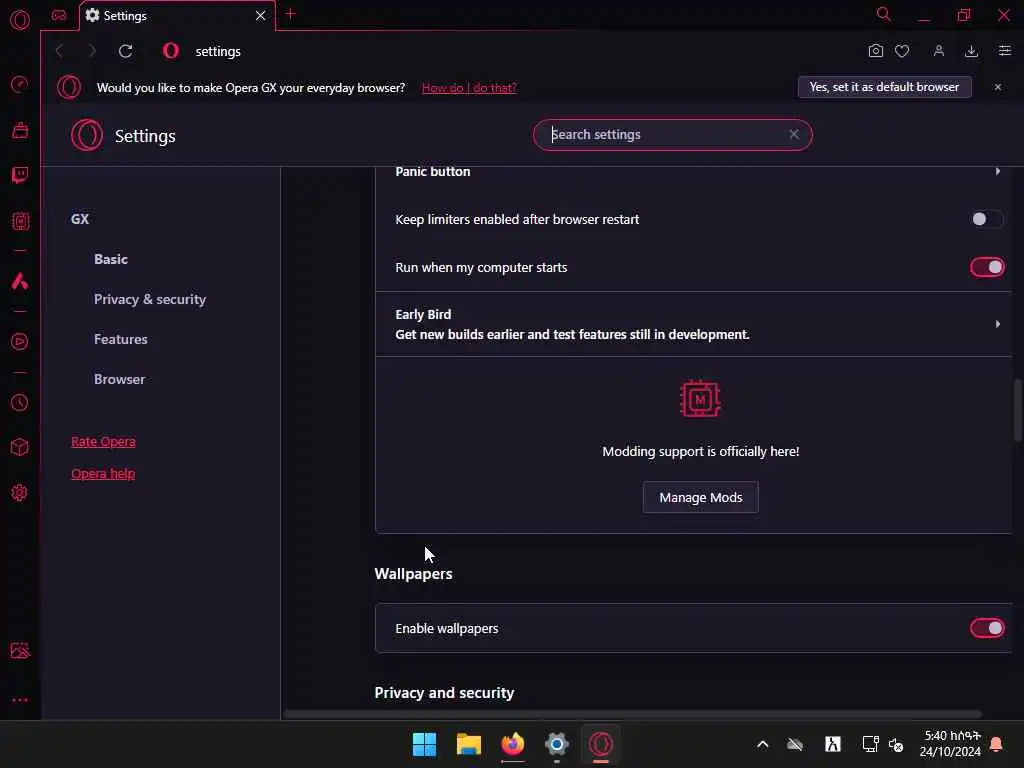The height and width of the screenshot is (768, 1024).
Task: Open the Opera help link
Action: pos(103,473)
